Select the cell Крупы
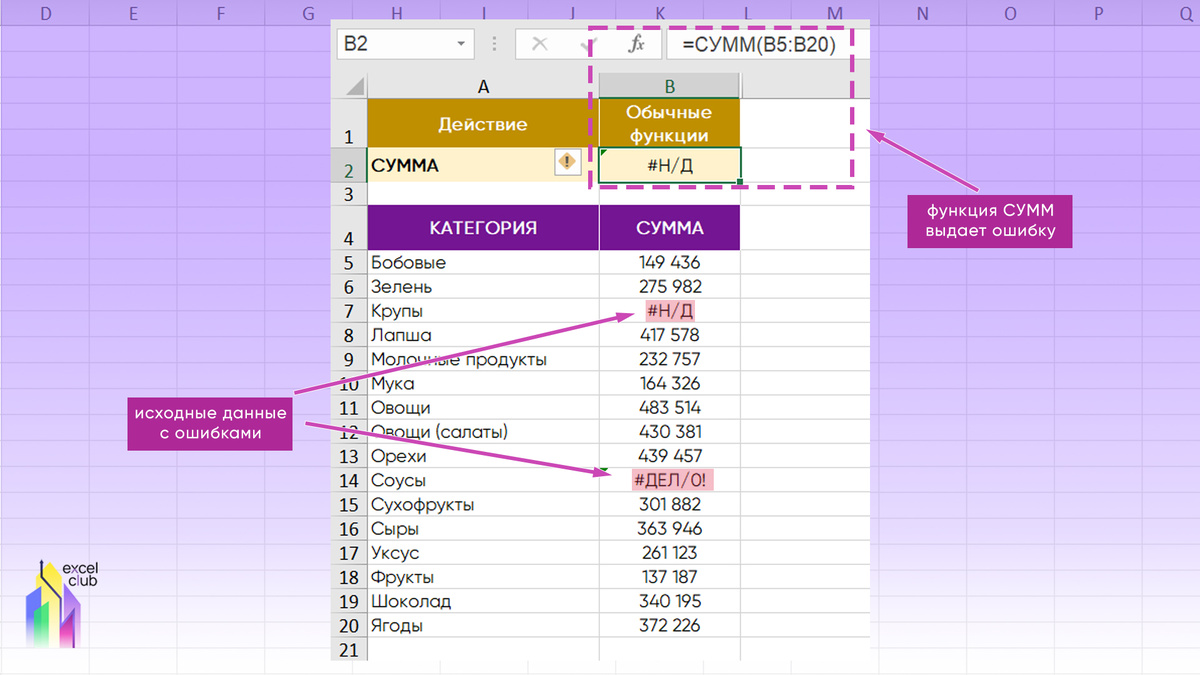The width and height of the screenshot is (1200, 675). point(483,311)
